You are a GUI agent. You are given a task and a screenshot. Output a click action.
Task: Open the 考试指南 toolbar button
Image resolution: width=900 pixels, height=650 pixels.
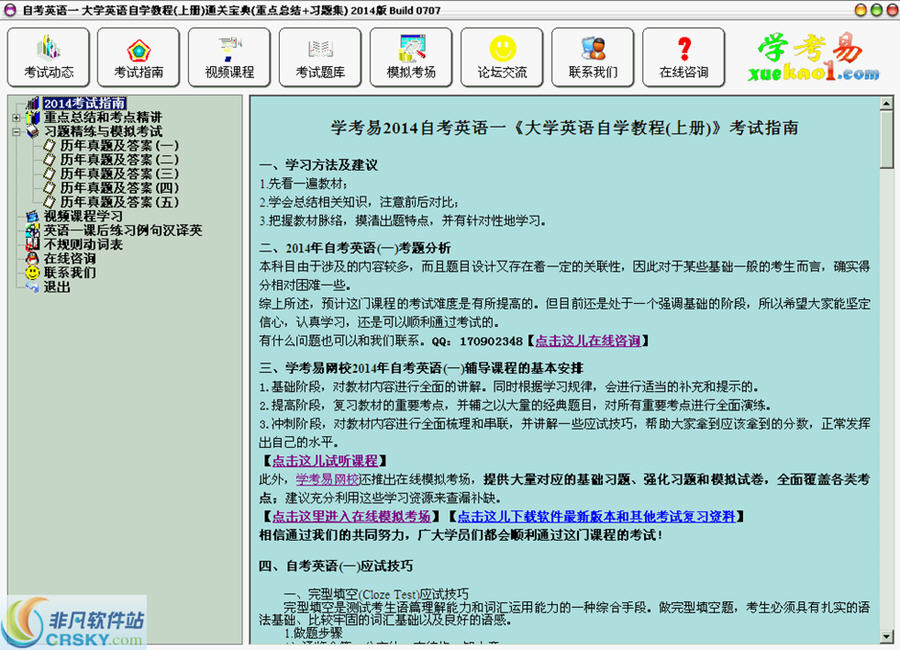pos(139,57)
